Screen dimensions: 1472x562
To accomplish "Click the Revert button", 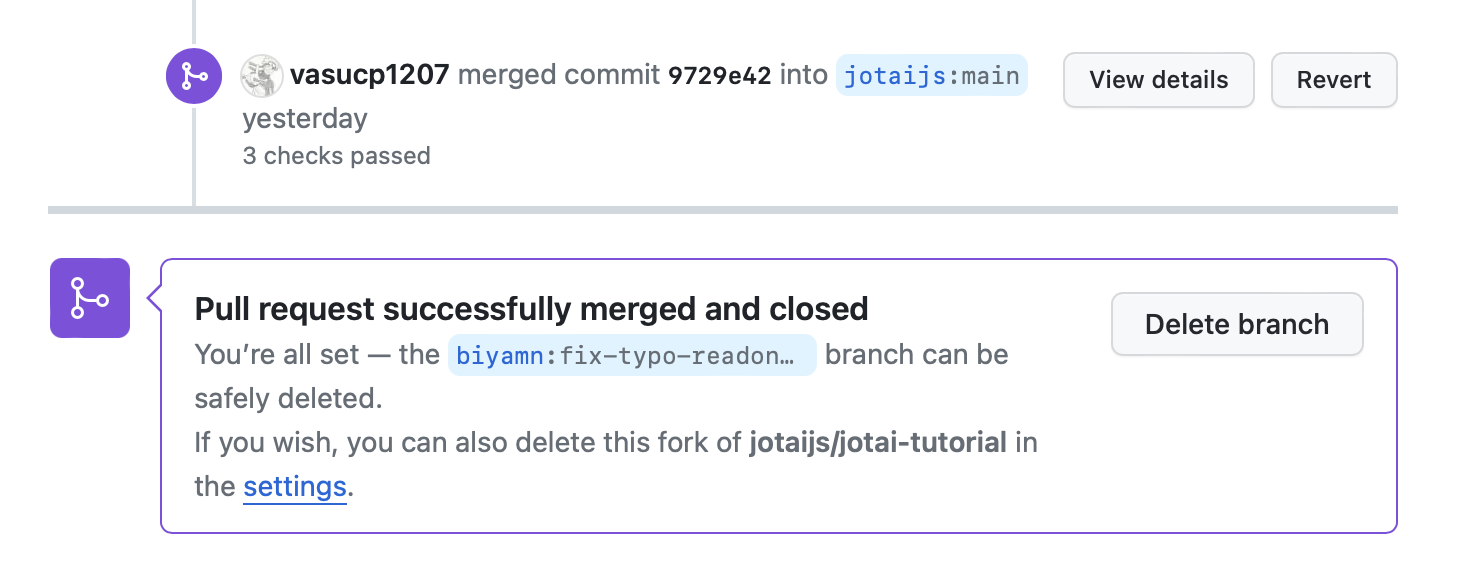I will point(1334,80).
